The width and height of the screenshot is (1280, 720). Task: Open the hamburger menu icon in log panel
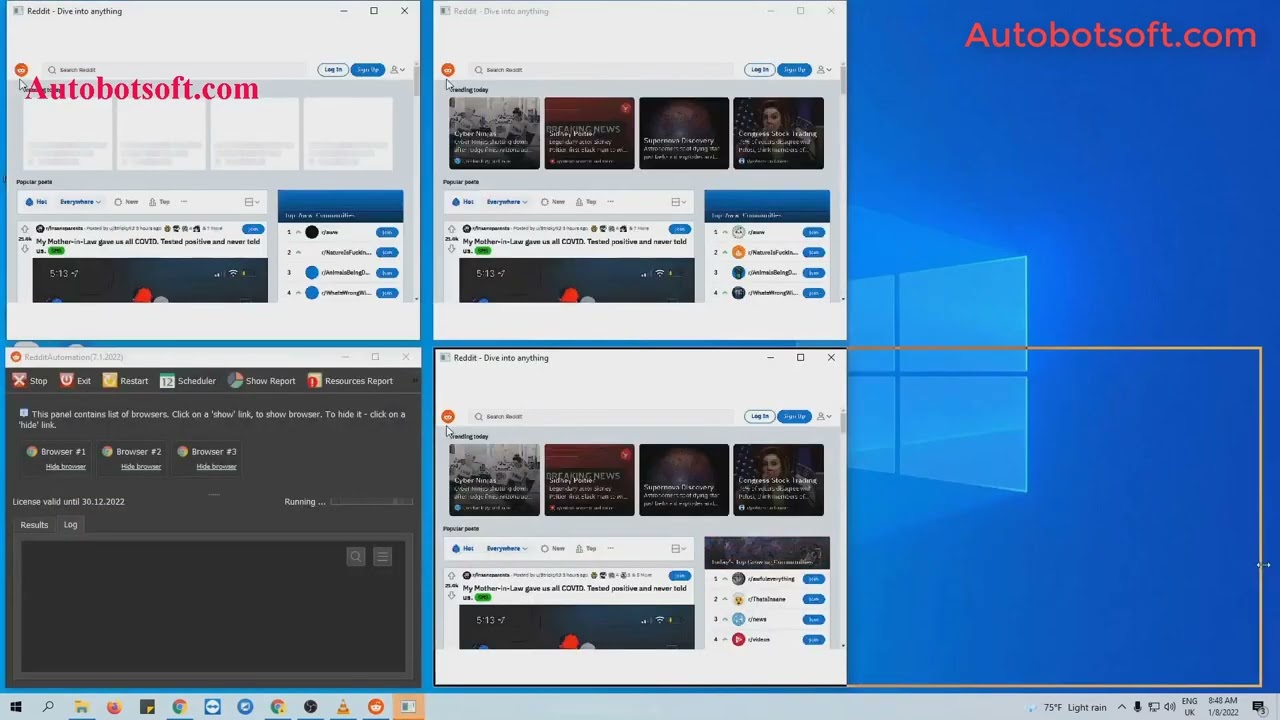tap(382, 557)
